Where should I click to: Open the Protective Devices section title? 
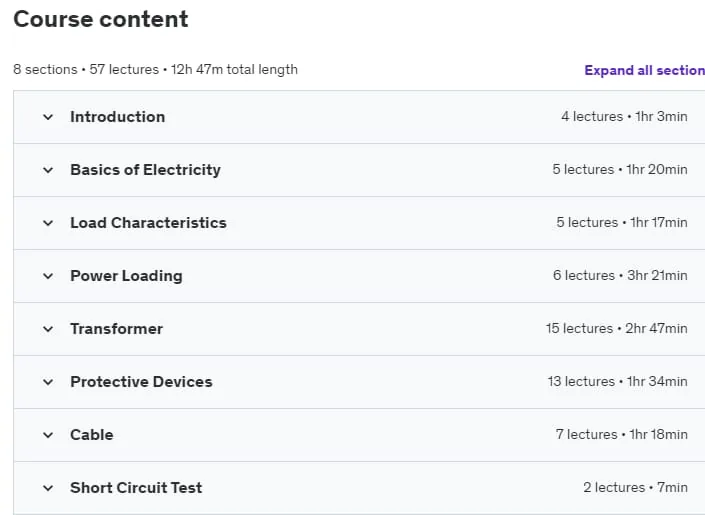141,382
